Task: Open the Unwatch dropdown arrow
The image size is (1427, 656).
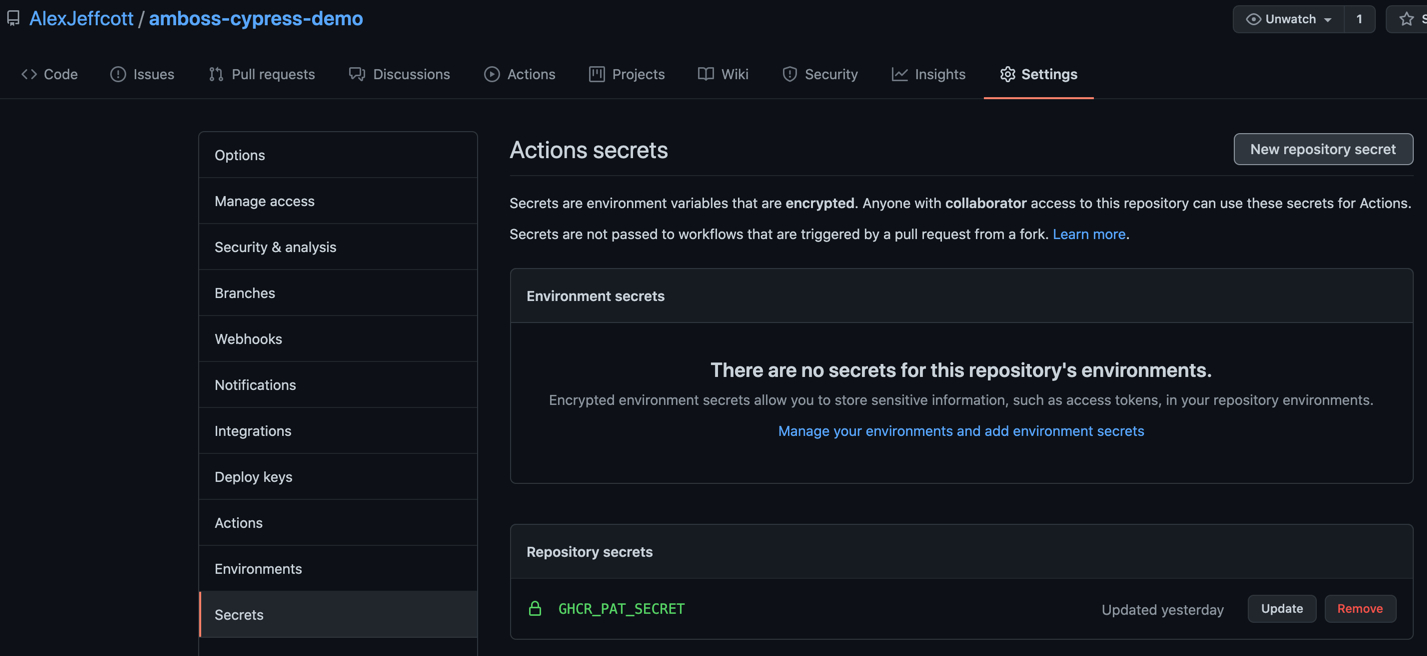Action: [1328, 20]
